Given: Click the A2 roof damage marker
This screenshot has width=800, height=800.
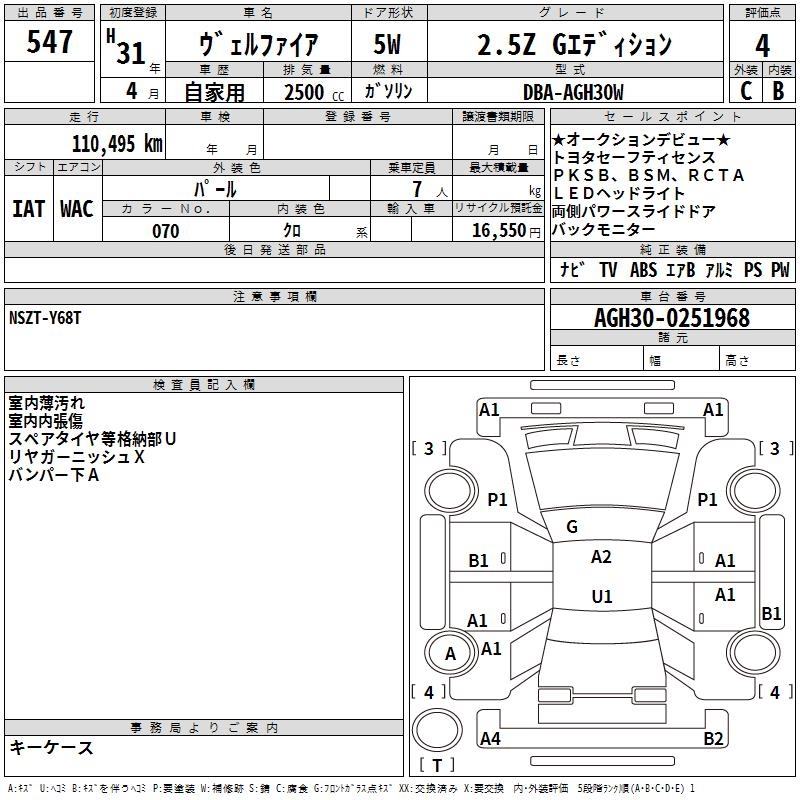Looking at the screenshot, I should pos(601,557).
